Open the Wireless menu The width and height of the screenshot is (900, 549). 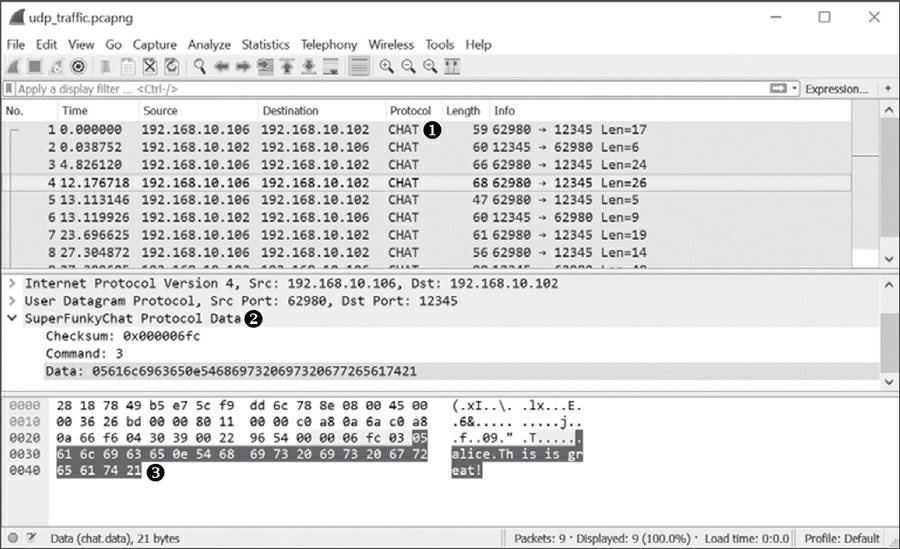pos(391,45)
